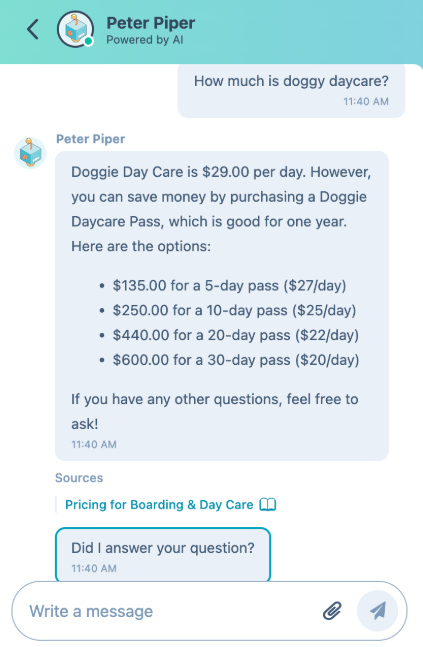Screen dimensions: 423x647
Task: Select the Did I answer your question bubble
Action: [x=163, y=554]
